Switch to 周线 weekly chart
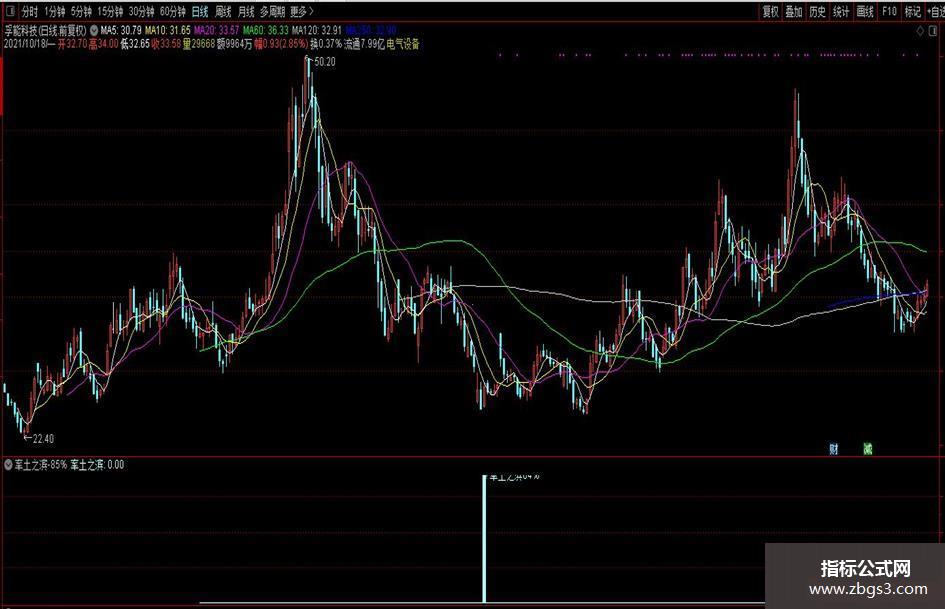Screen dimensions: 945x609 point(223,11)
